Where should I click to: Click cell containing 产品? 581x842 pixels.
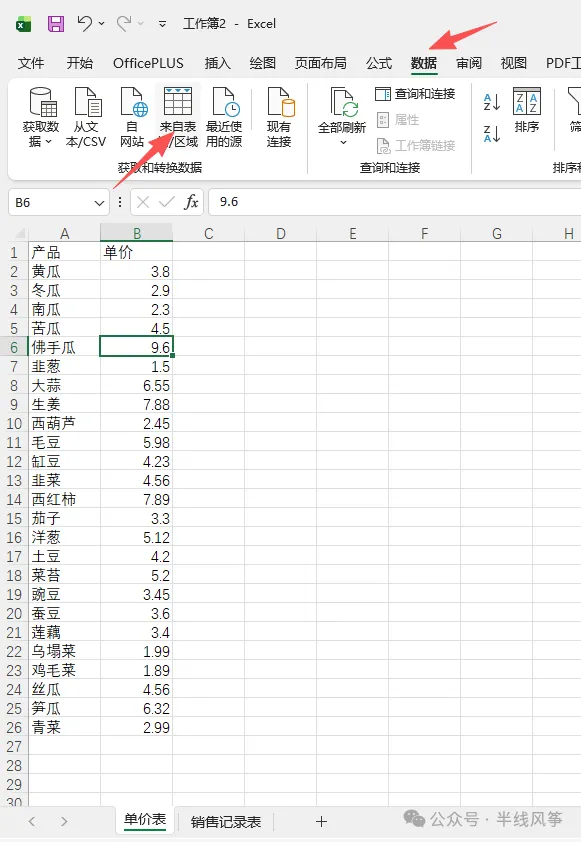[64, 252]
